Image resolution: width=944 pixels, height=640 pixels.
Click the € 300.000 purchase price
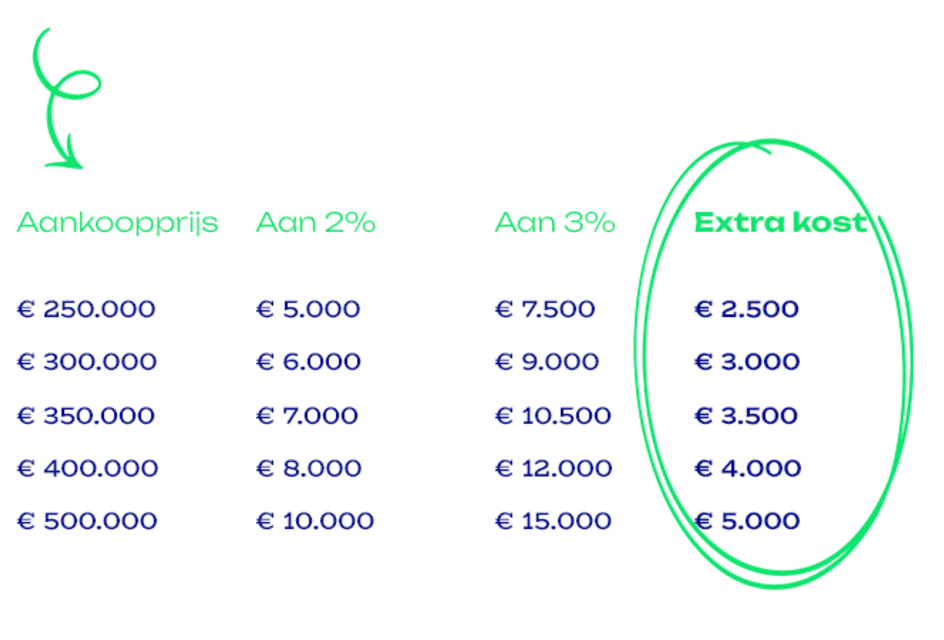87,361
